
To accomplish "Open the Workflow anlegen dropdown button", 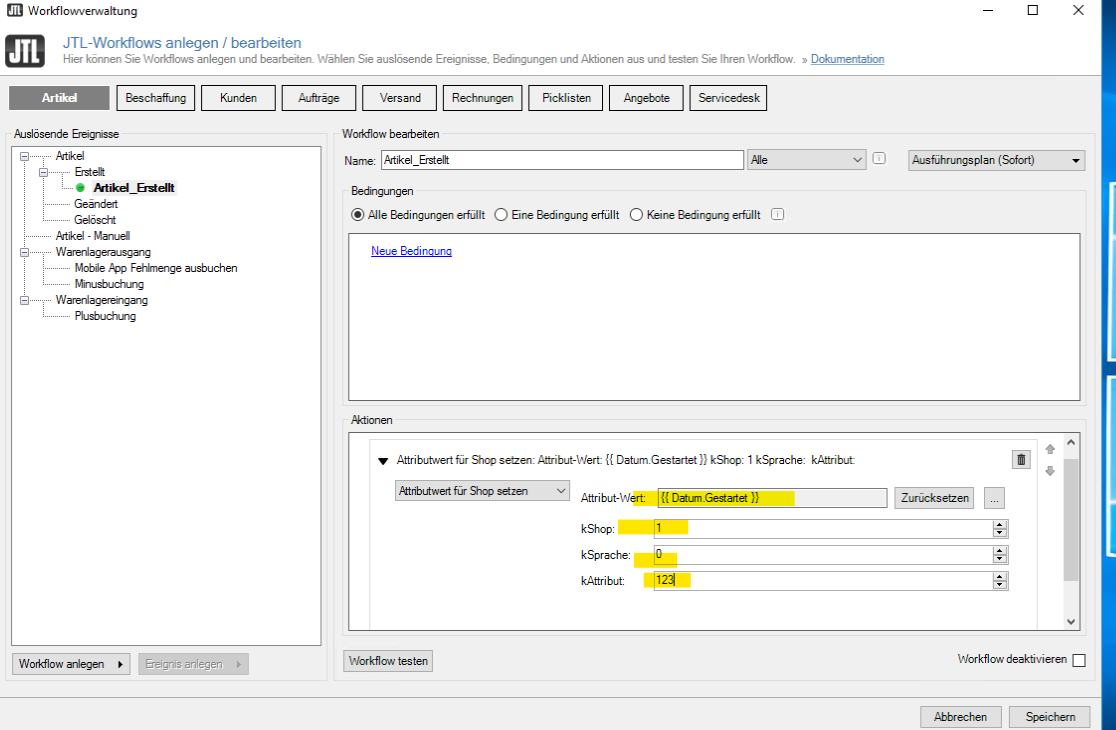I will [71, 664].
